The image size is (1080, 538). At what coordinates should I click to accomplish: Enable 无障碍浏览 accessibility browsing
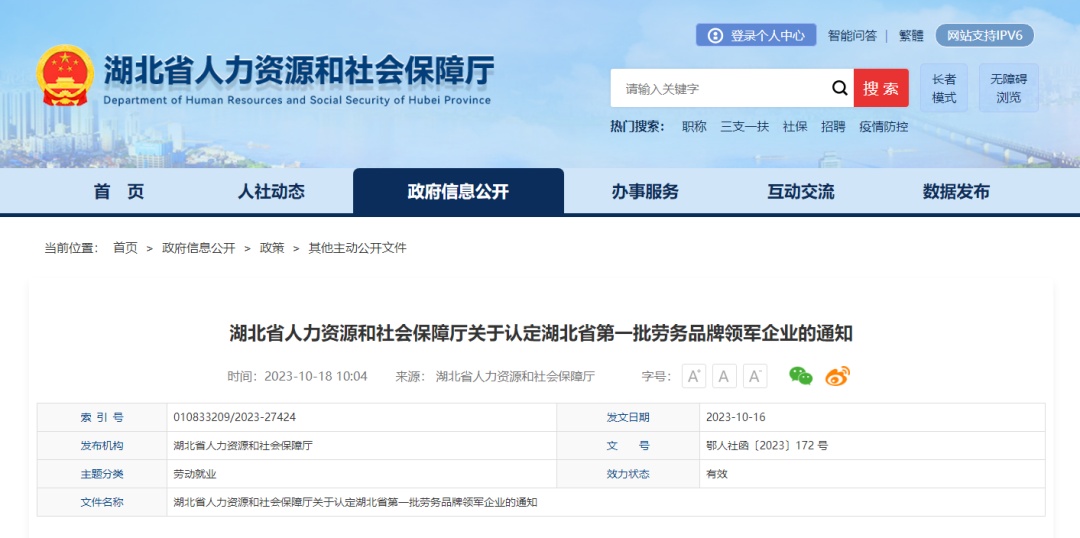pyautogui.click(x=1008, y=88)
